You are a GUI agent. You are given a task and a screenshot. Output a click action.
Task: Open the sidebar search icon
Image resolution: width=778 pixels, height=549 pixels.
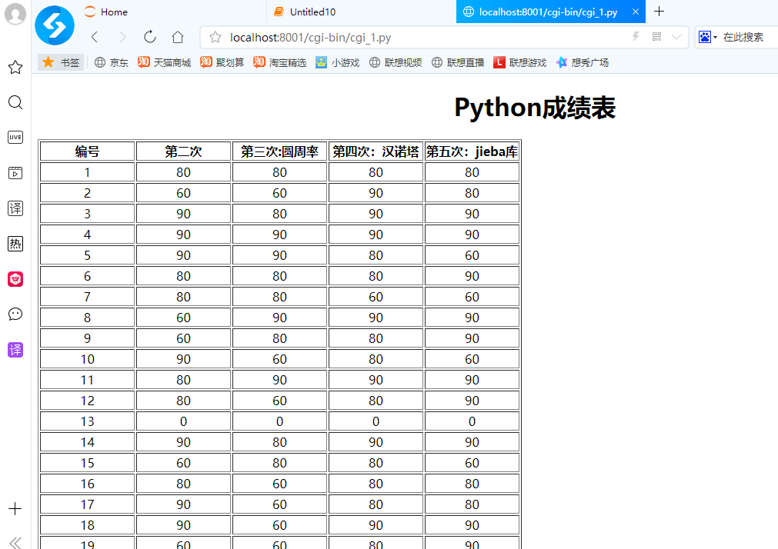pyautogui.click(x=15, y=102)
